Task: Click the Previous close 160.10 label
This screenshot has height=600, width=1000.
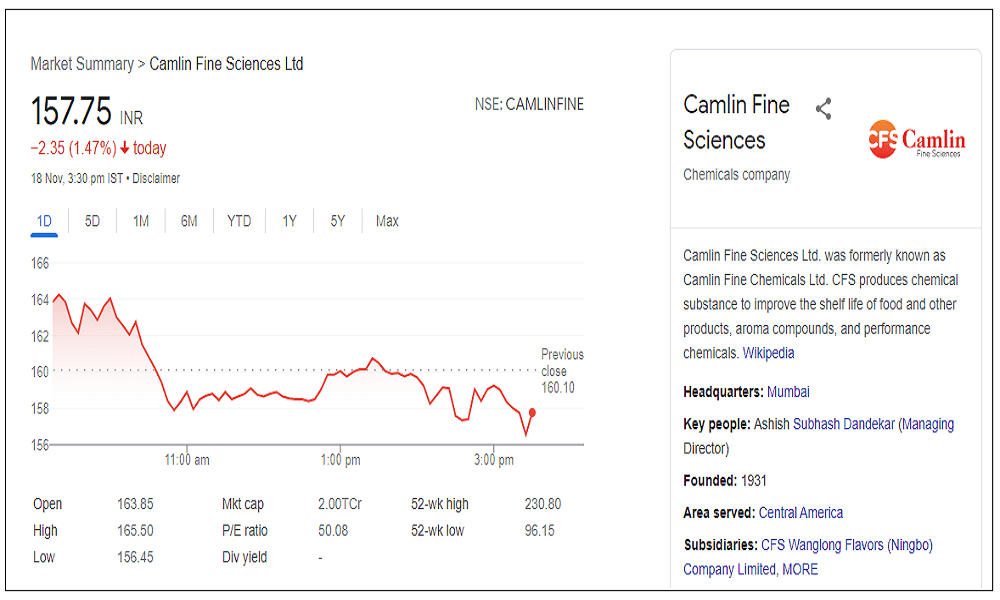Action: 562,371
